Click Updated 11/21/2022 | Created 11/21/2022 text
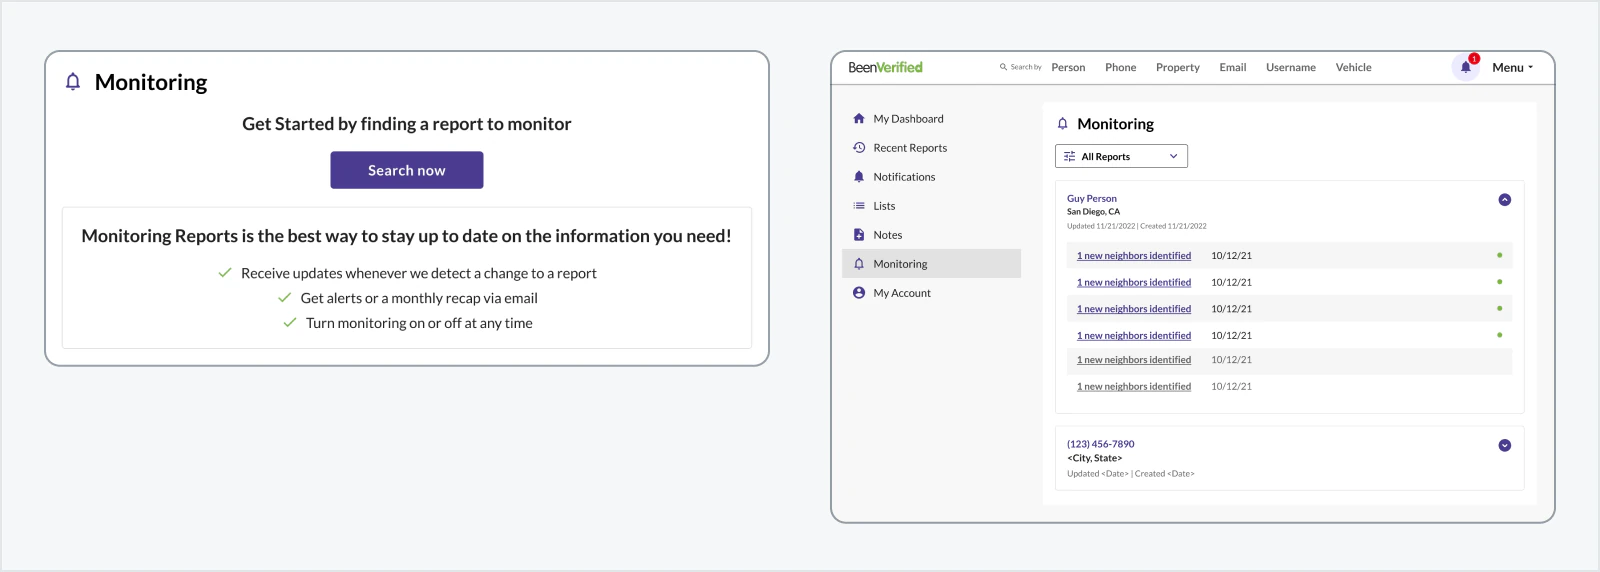The height and width of the screenshot is (572, 1600). [x=1136, y=226]
